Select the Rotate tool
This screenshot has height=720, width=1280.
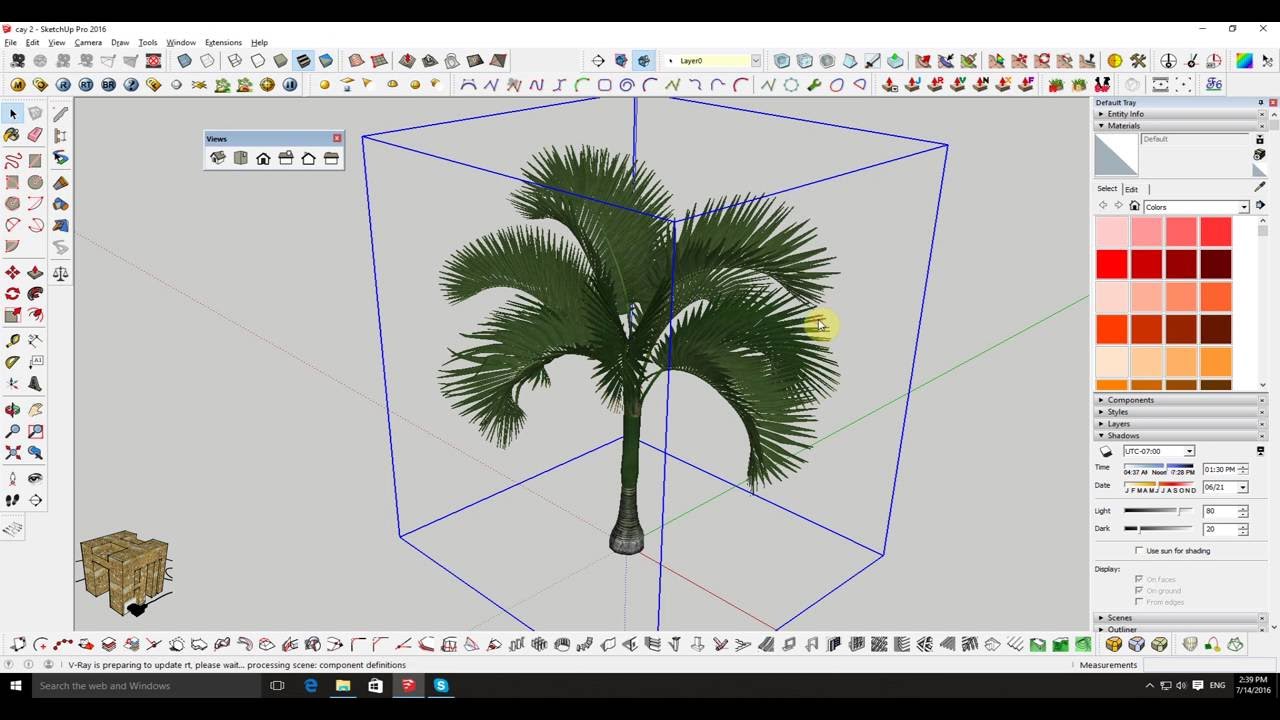coord(13,294)
